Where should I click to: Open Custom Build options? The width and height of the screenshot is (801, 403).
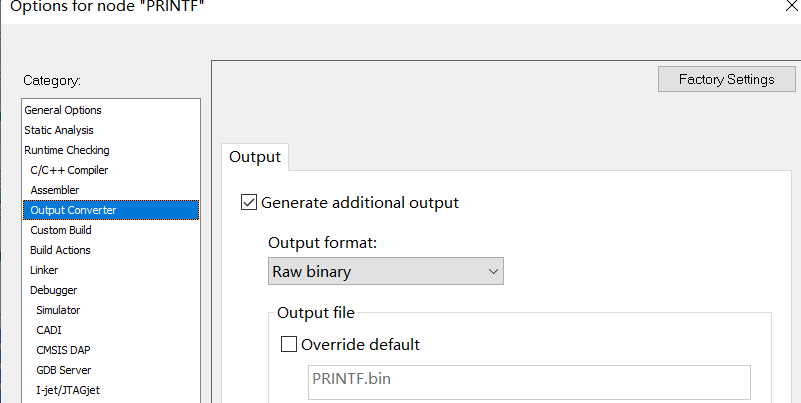(x=61, y=230)
